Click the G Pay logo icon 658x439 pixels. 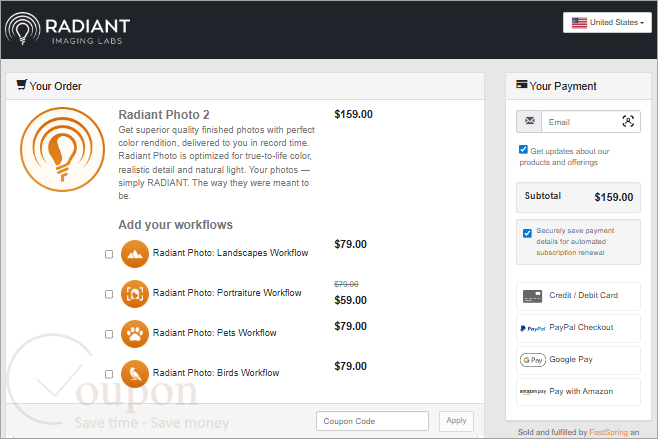[533, 360]
